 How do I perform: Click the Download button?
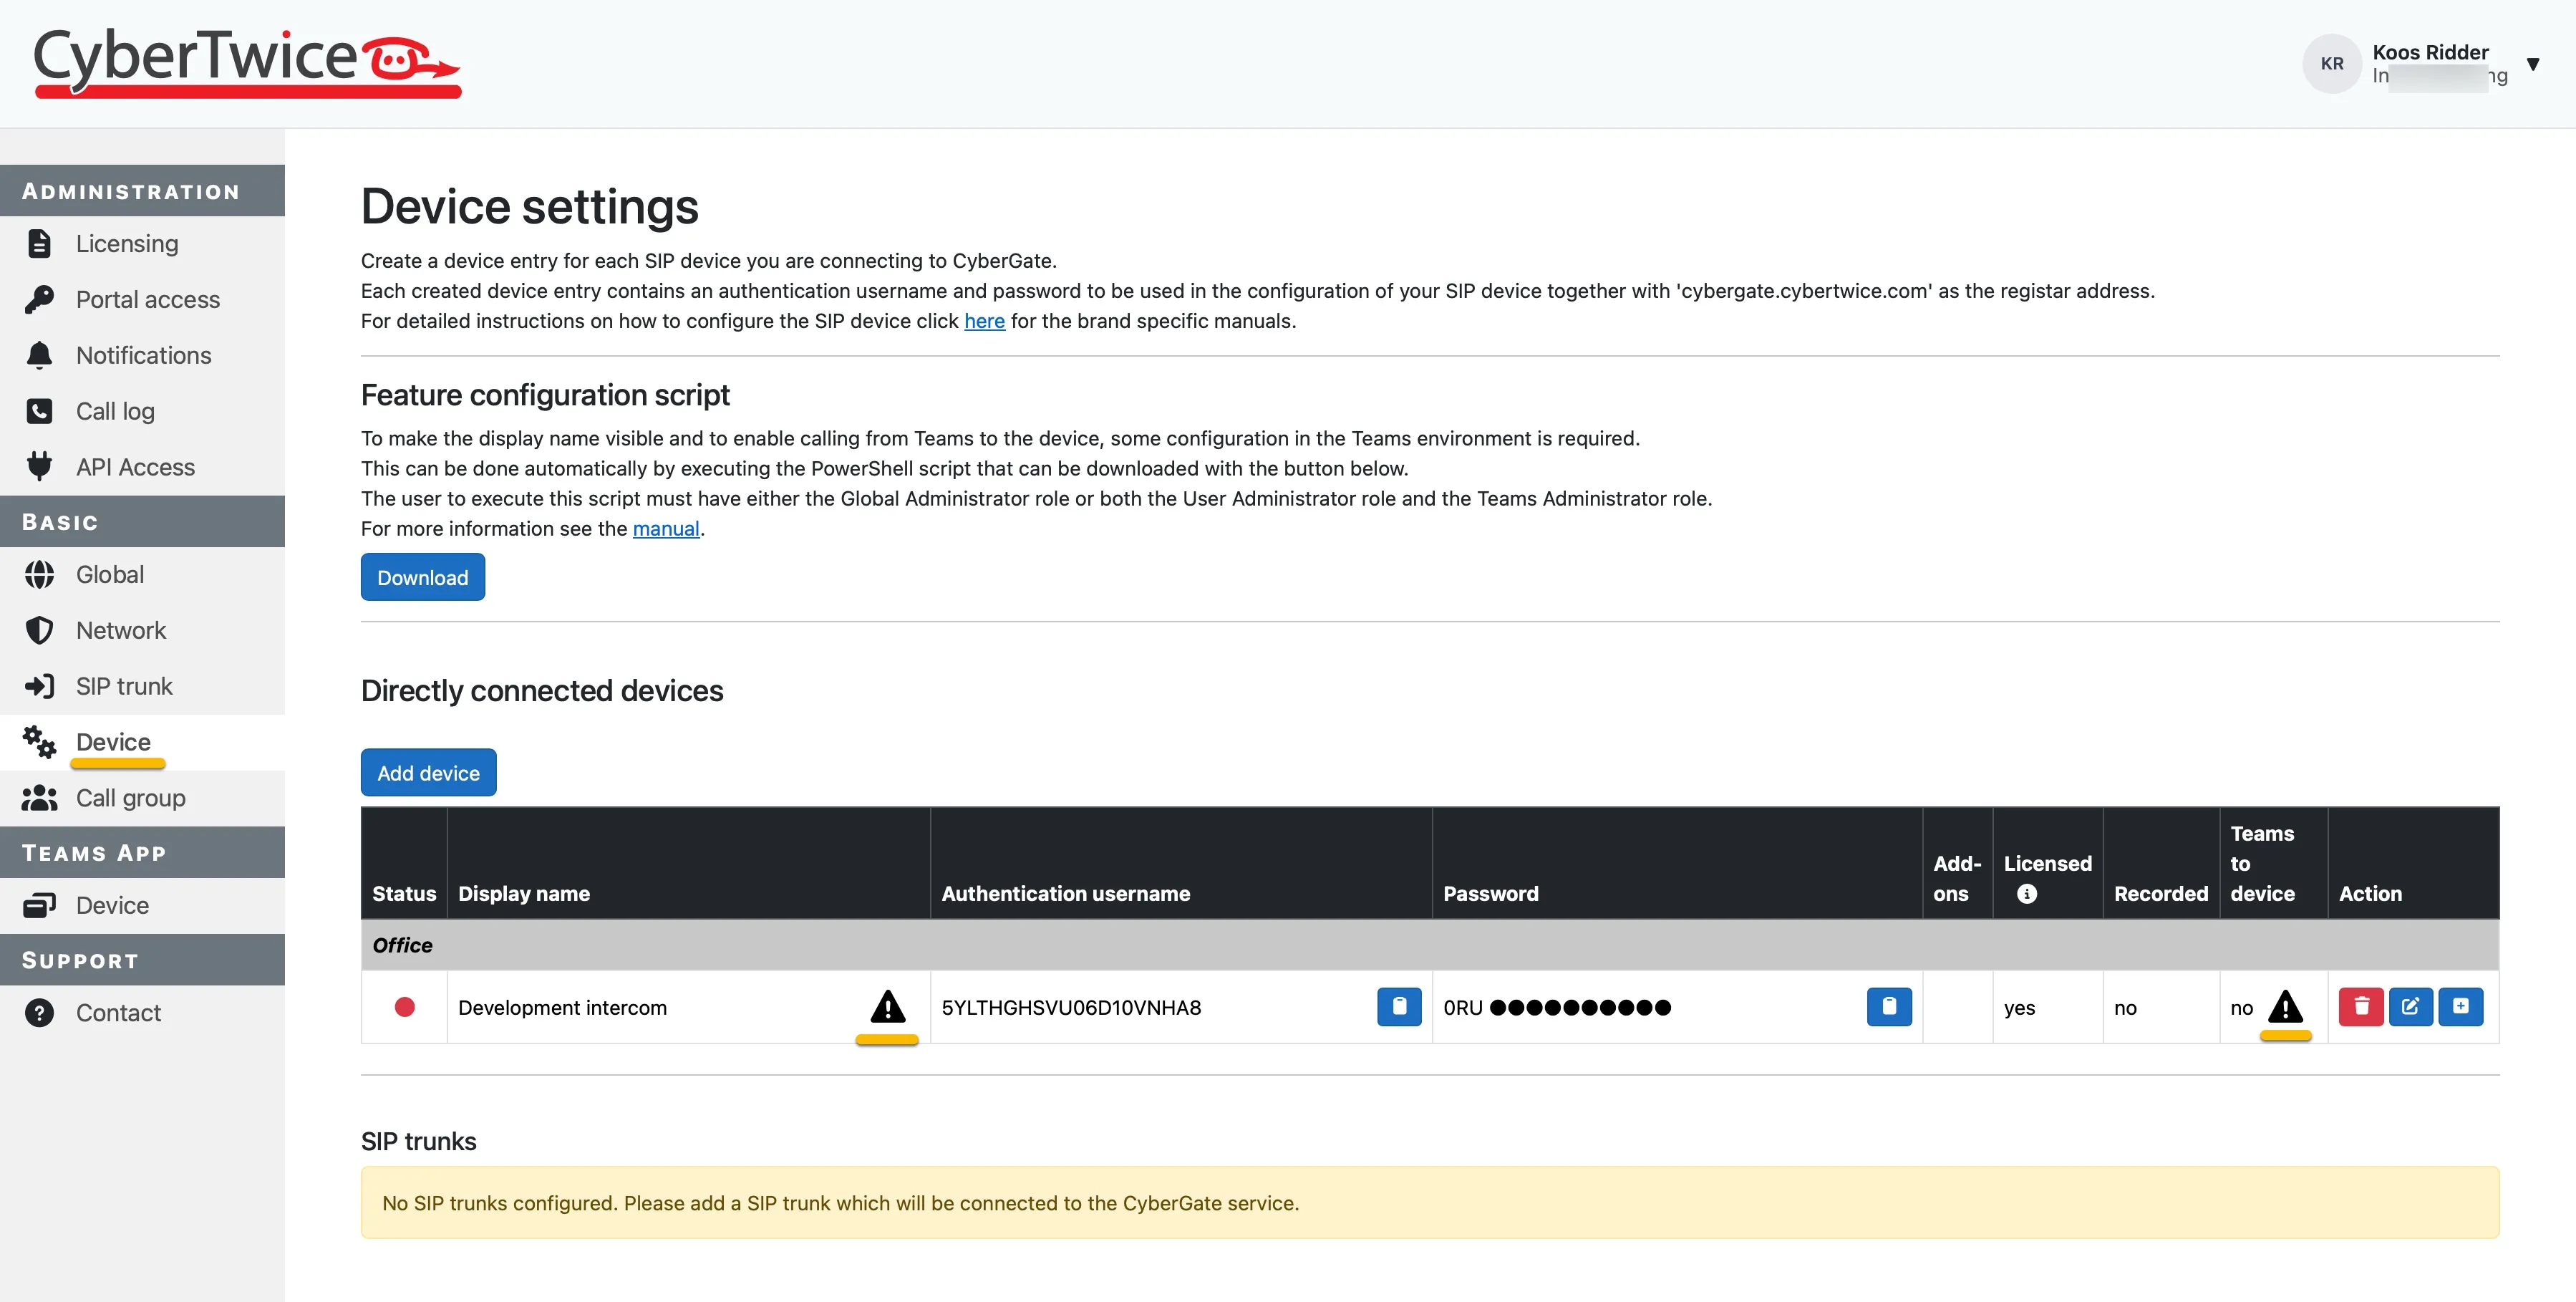pos(422,577)
